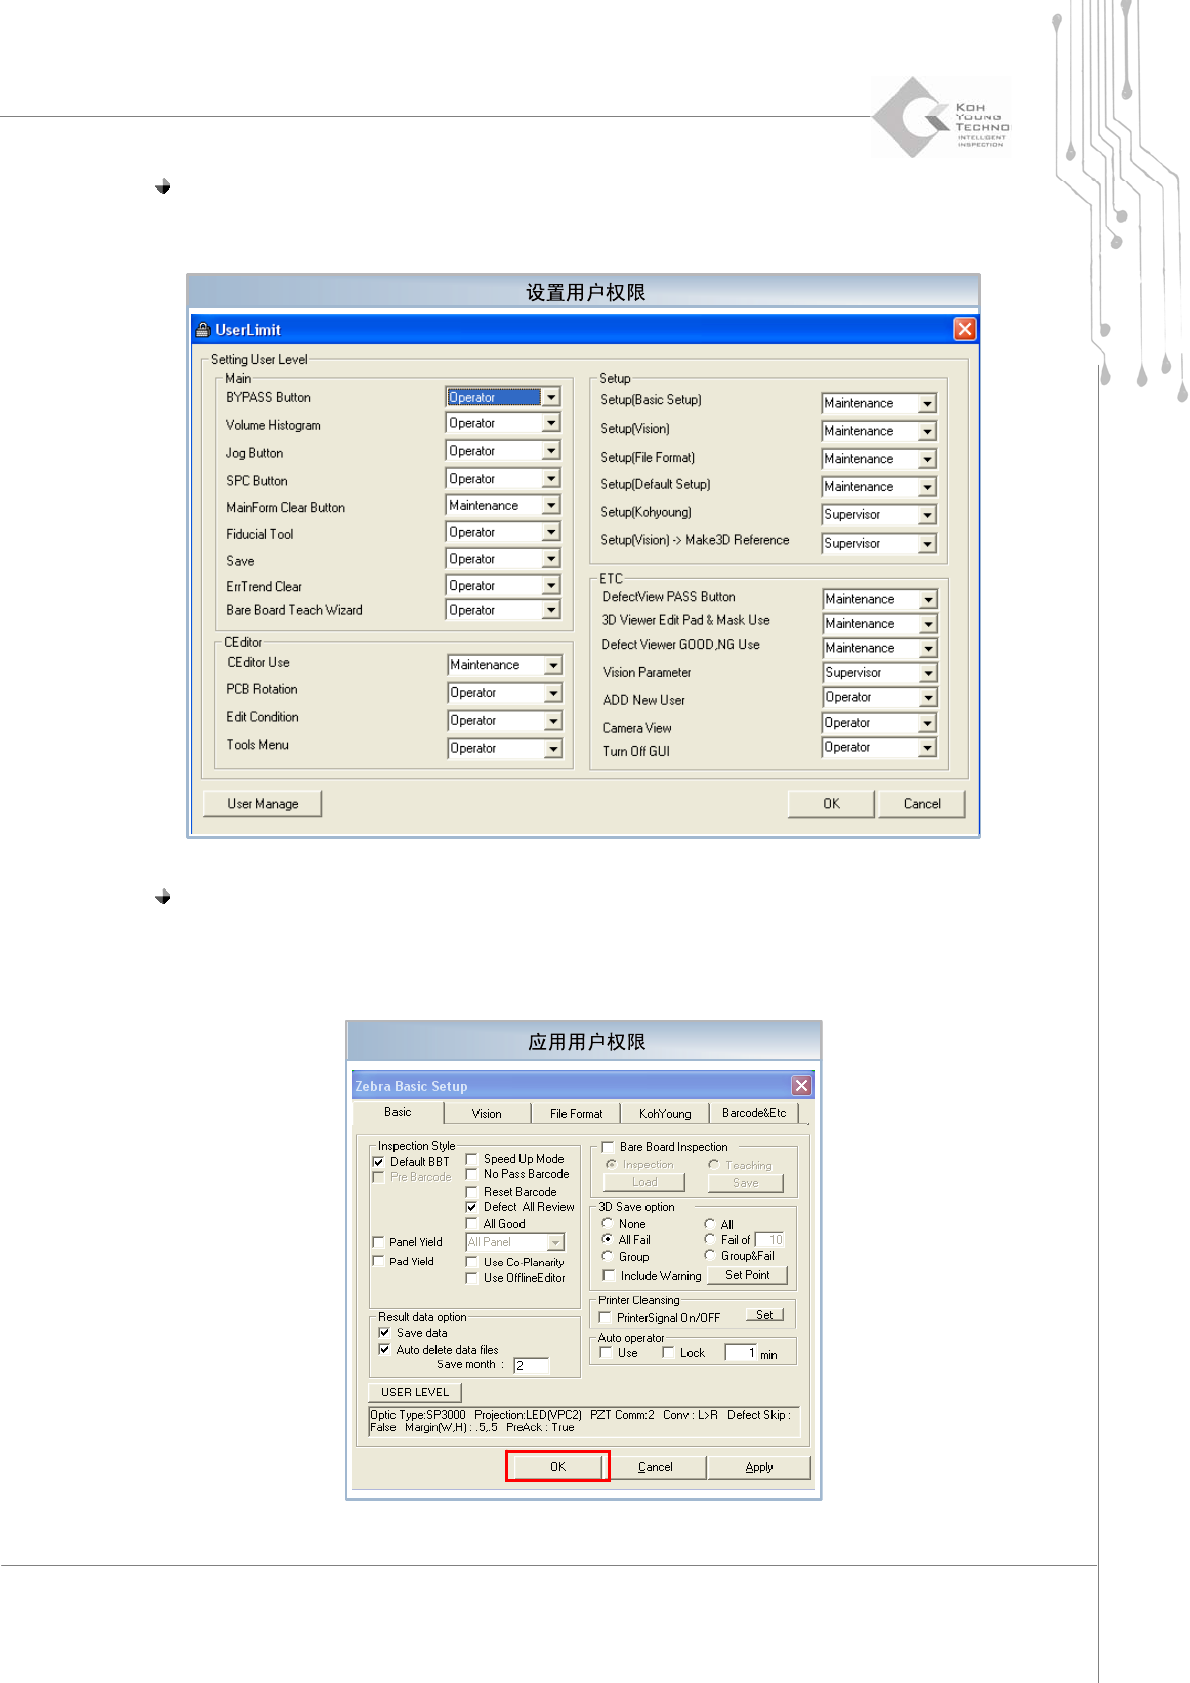Viewport: 1190px width, 1683px height.
Task: Click the Auto operator minutes field
Action: point(741,1353)
